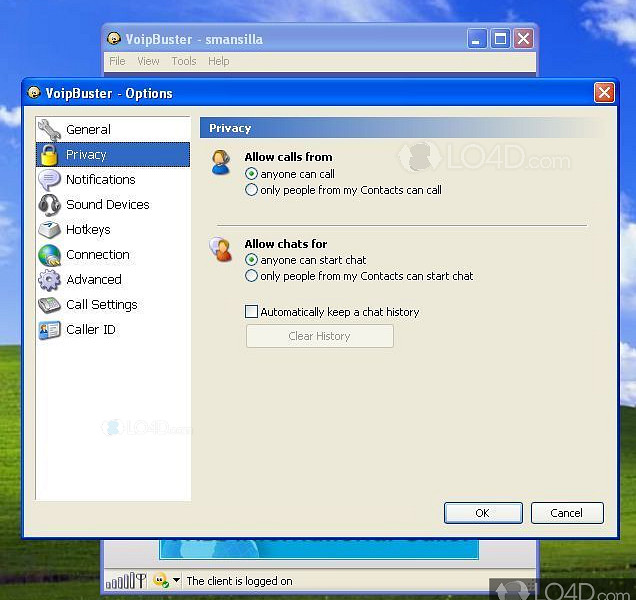Click the Sound Devices headset icon
This screenshot has height=600, width=636.
pyautogui.click(x=49, y=204)
